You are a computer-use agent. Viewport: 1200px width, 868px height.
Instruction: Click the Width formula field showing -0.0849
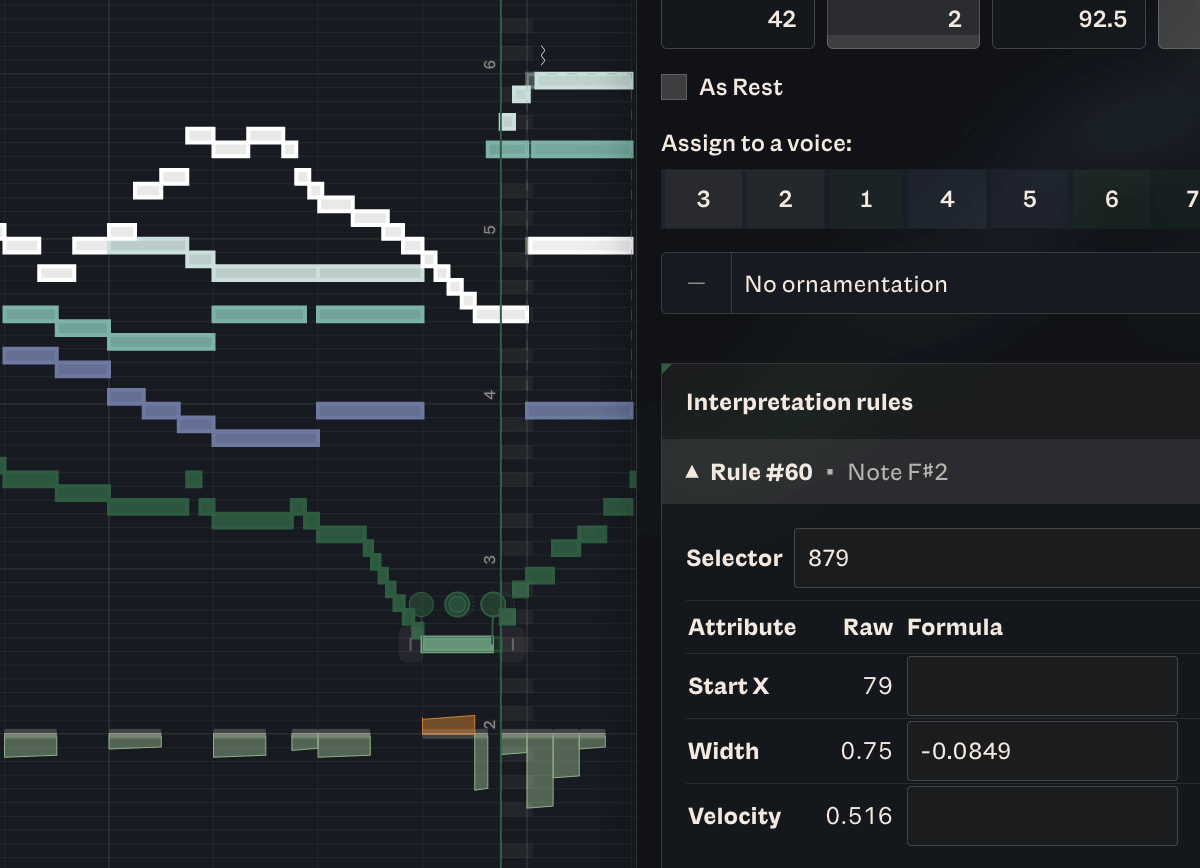click(x=1041, y=751)
